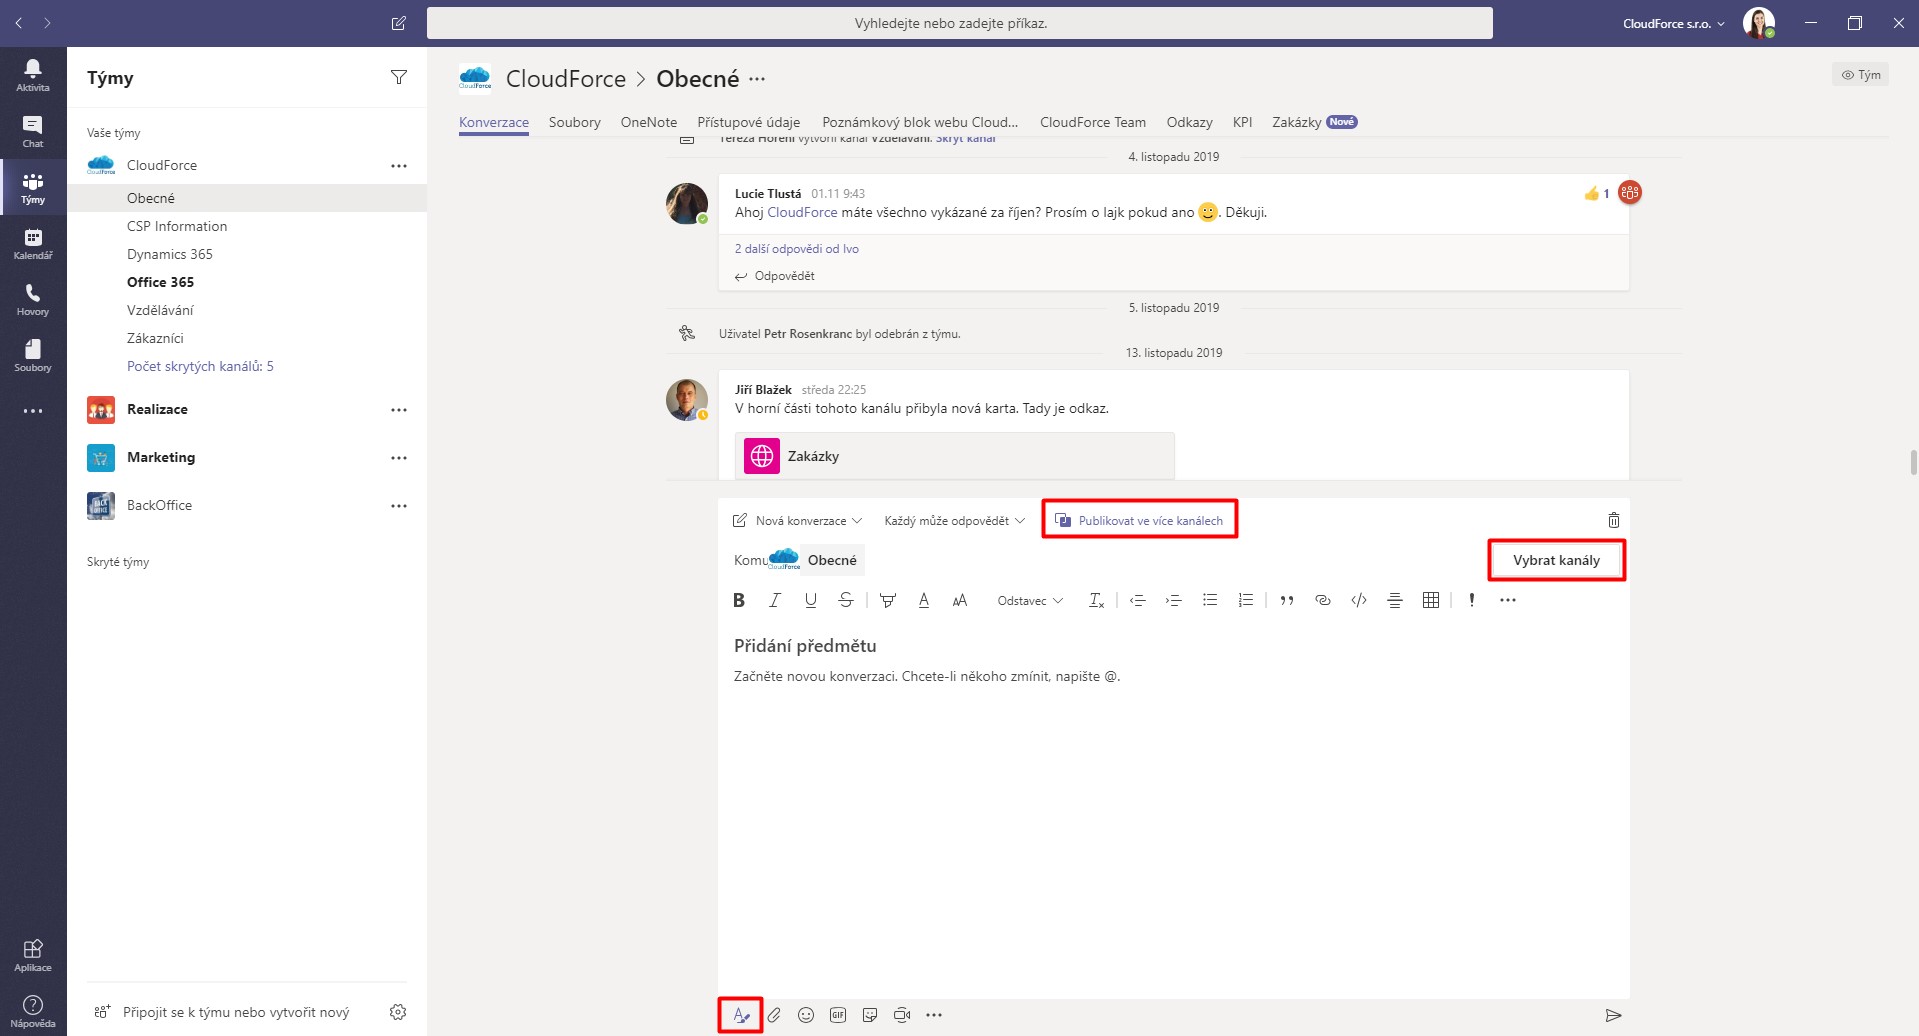This screenshot has height=1036, width=1919.
Task: Insert a table
Action: [x=1431, y=600]
